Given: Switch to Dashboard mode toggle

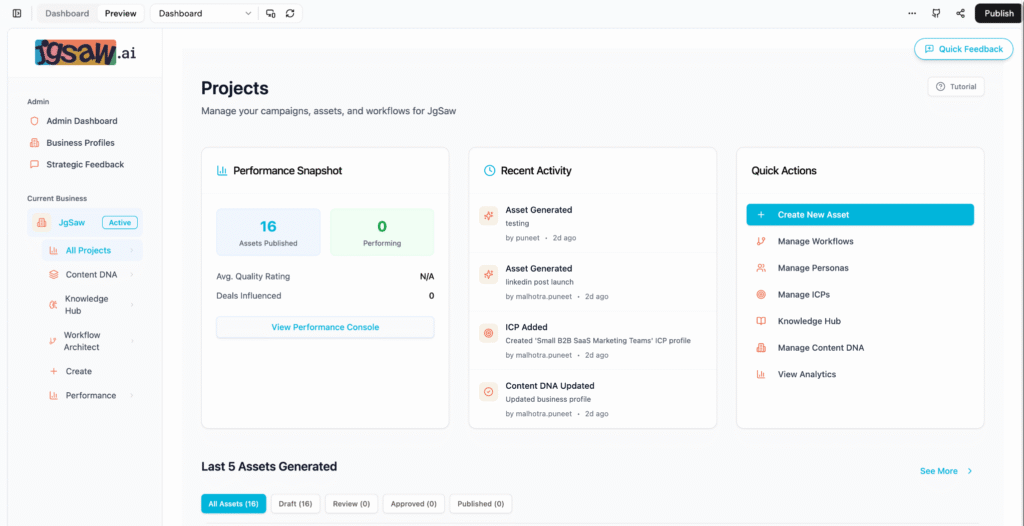Looking at the screenshot, I should pos(67,13).
